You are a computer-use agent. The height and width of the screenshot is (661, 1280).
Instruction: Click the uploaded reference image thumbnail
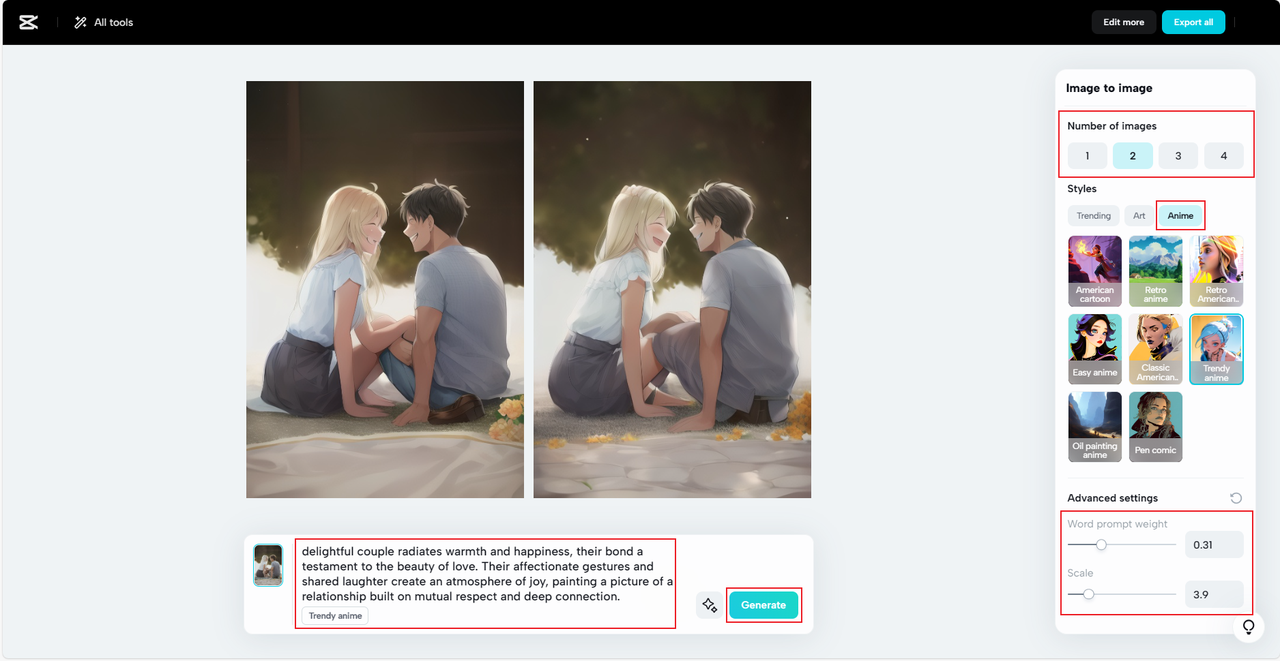coord(268,565)
